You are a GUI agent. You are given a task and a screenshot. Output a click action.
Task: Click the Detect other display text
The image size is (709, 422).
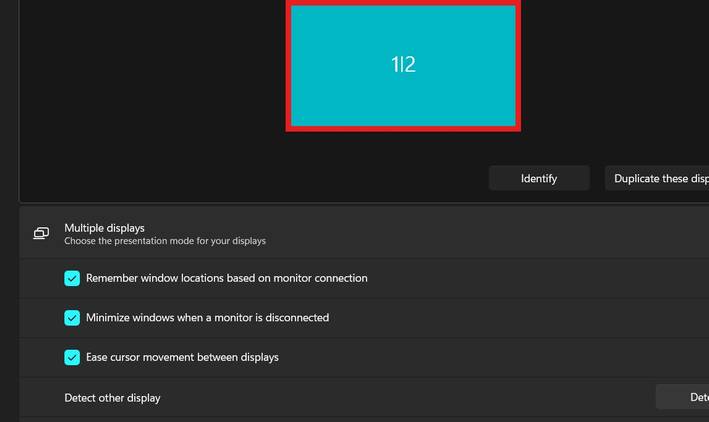coord(112,398)
